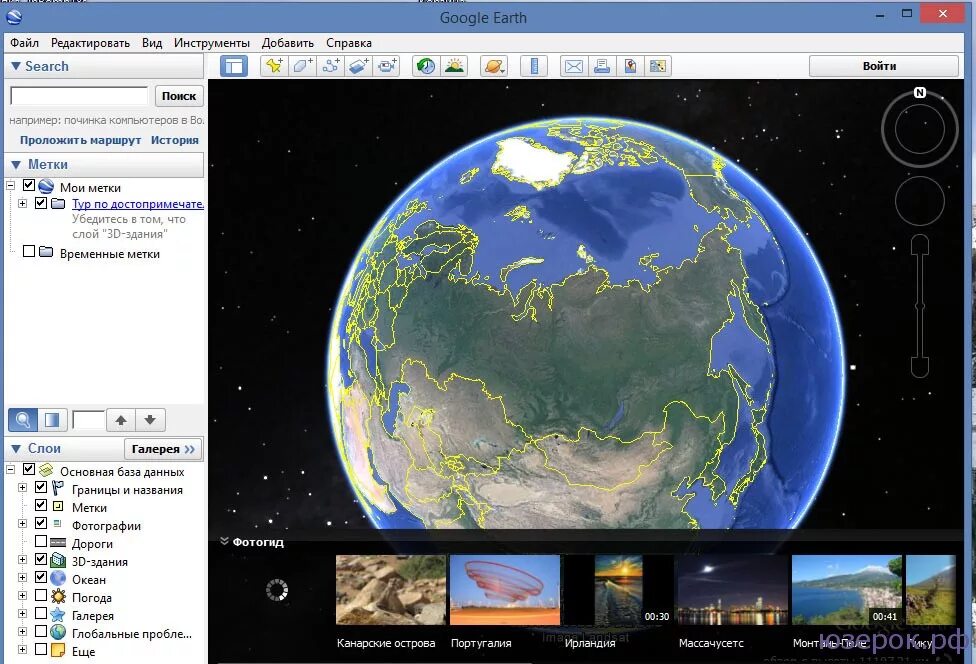Click the search magnifier icon below places panel
The height and width of the screenshot is (664, 976).
pos(23,420)
